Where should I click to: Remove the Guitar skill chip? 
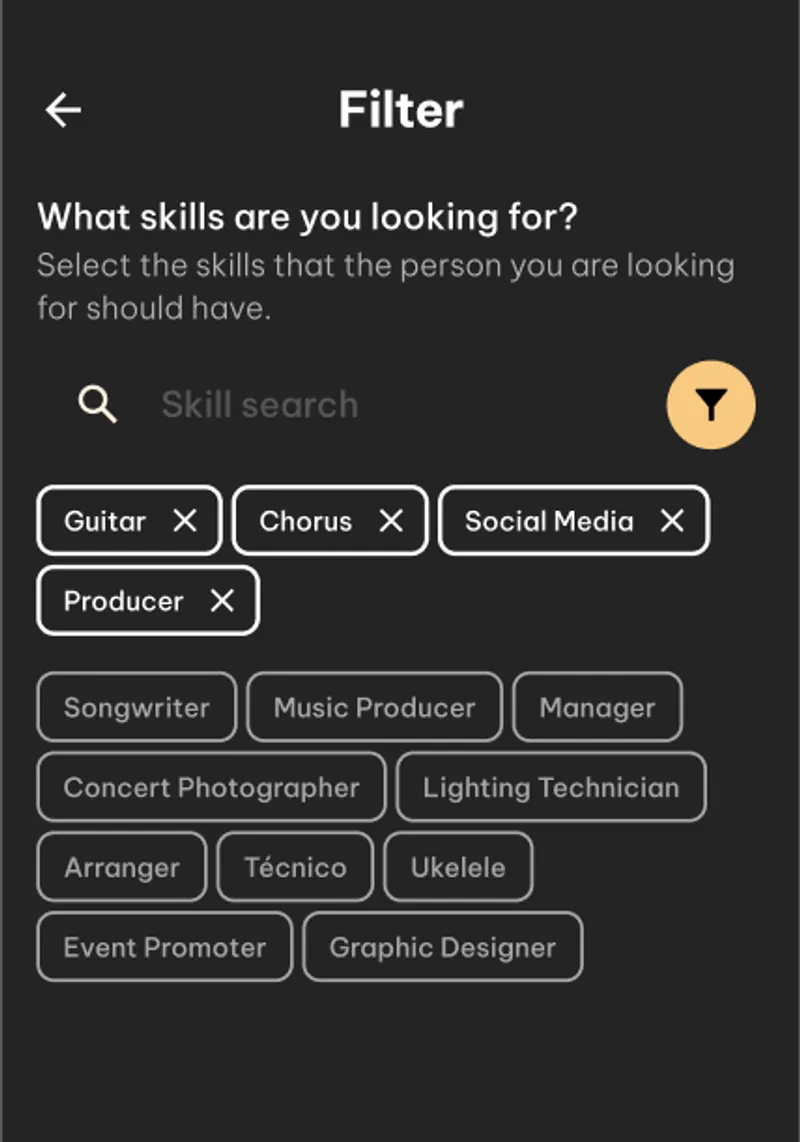[x=185, y=521]
